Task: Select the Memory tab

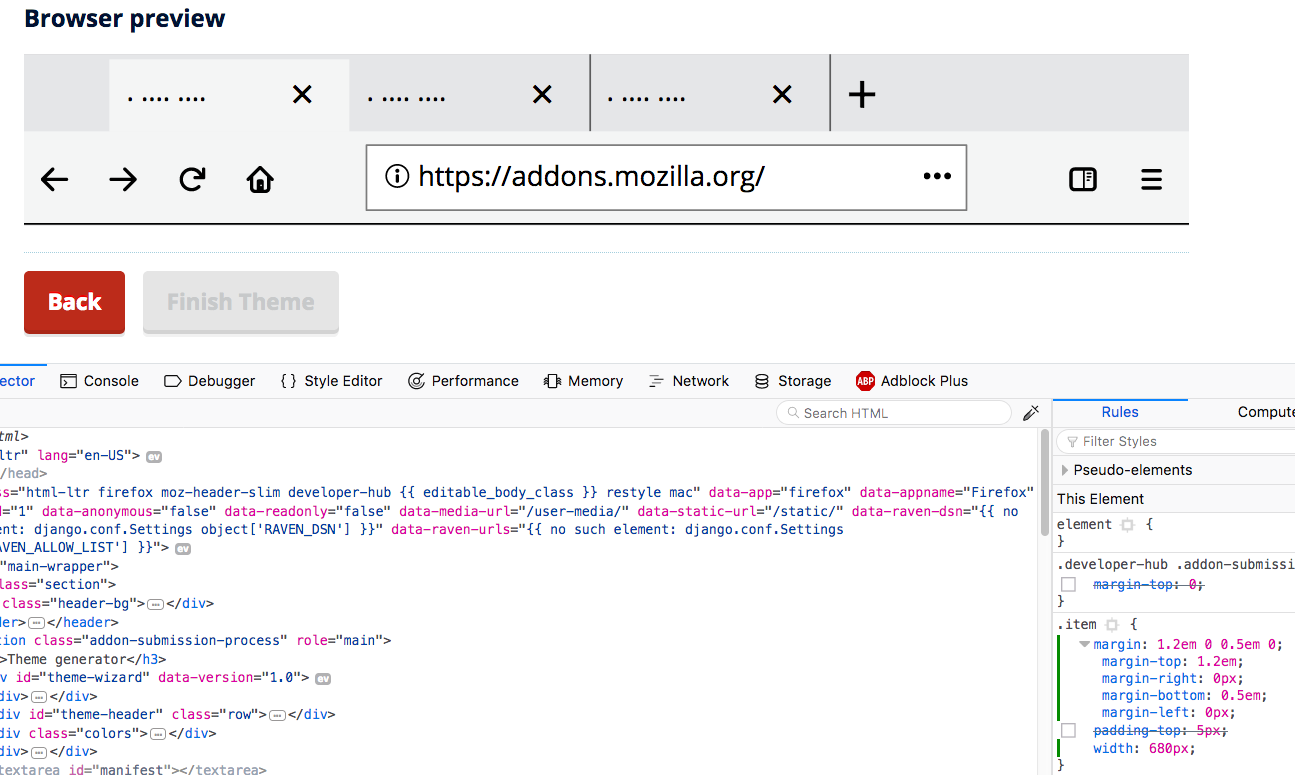Action: tap(583, 381)
